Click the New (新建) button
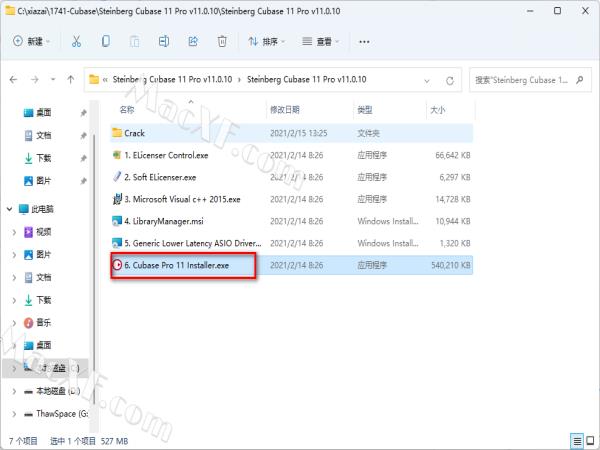The width and height of the screenshot is (600, 450). (31, 41)
